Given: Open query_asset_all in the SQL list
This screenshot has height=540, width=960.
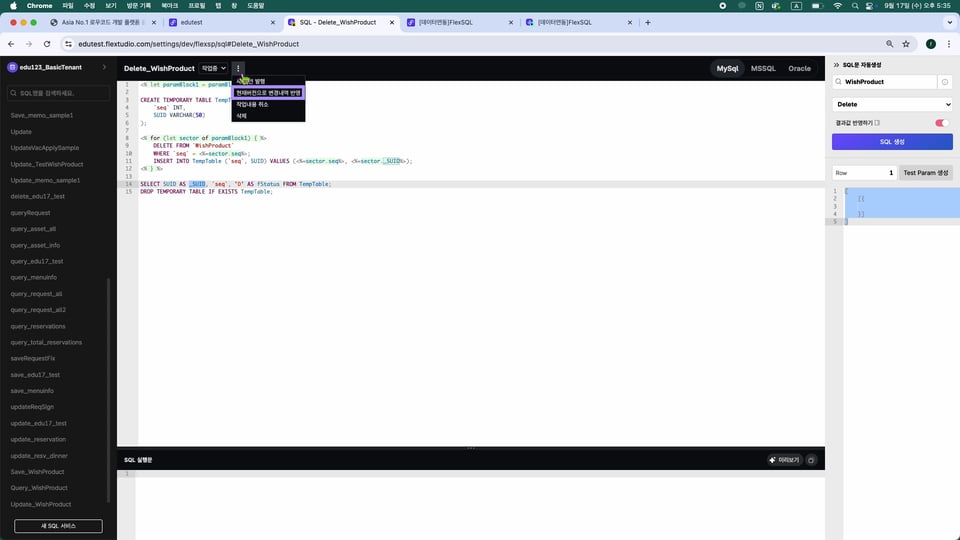Looking at the screenshot, I should (33, 229).
